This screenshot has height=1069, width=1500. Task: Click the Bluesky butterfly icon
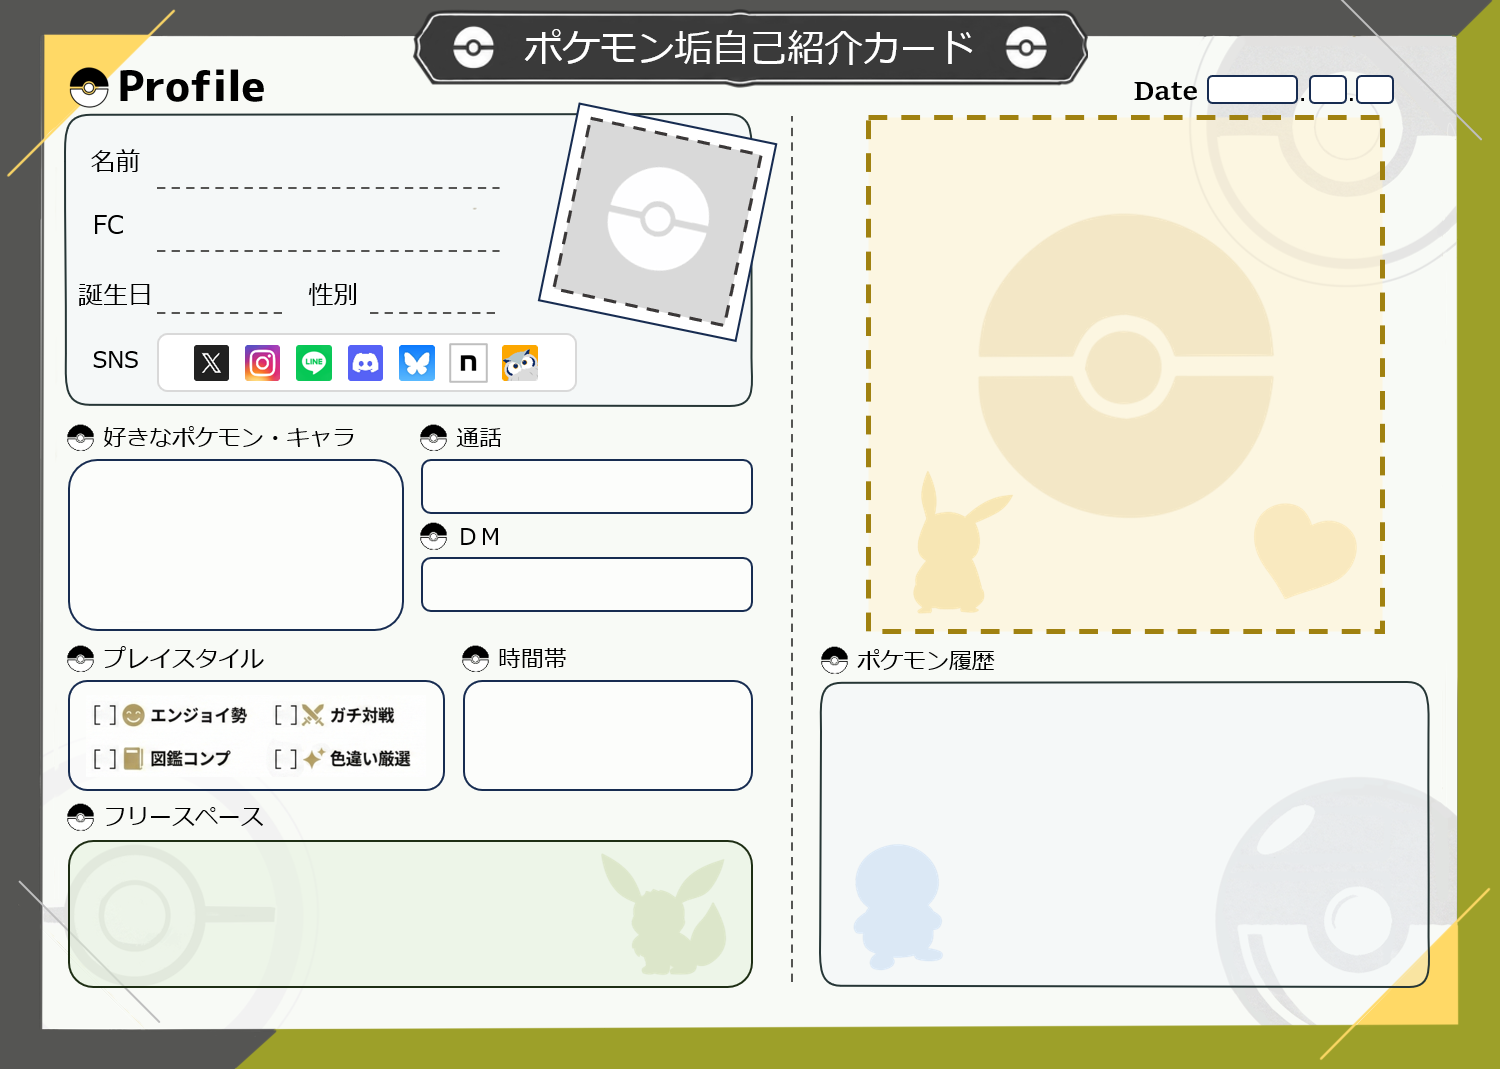pyautogui.click(x=417, y=363)
